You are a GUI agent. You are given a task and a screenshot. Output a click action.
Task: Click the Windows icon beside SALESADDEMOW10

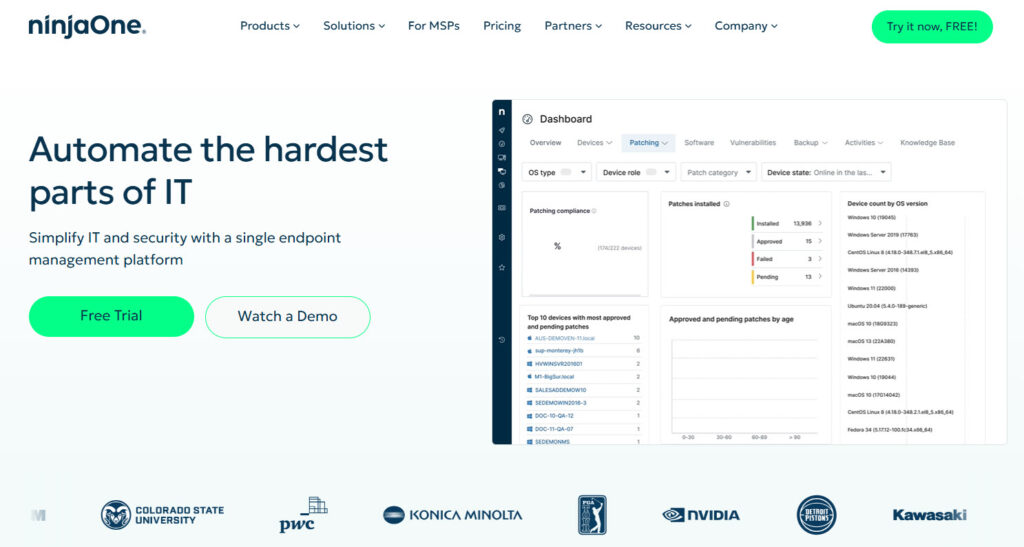pos(529,390)
